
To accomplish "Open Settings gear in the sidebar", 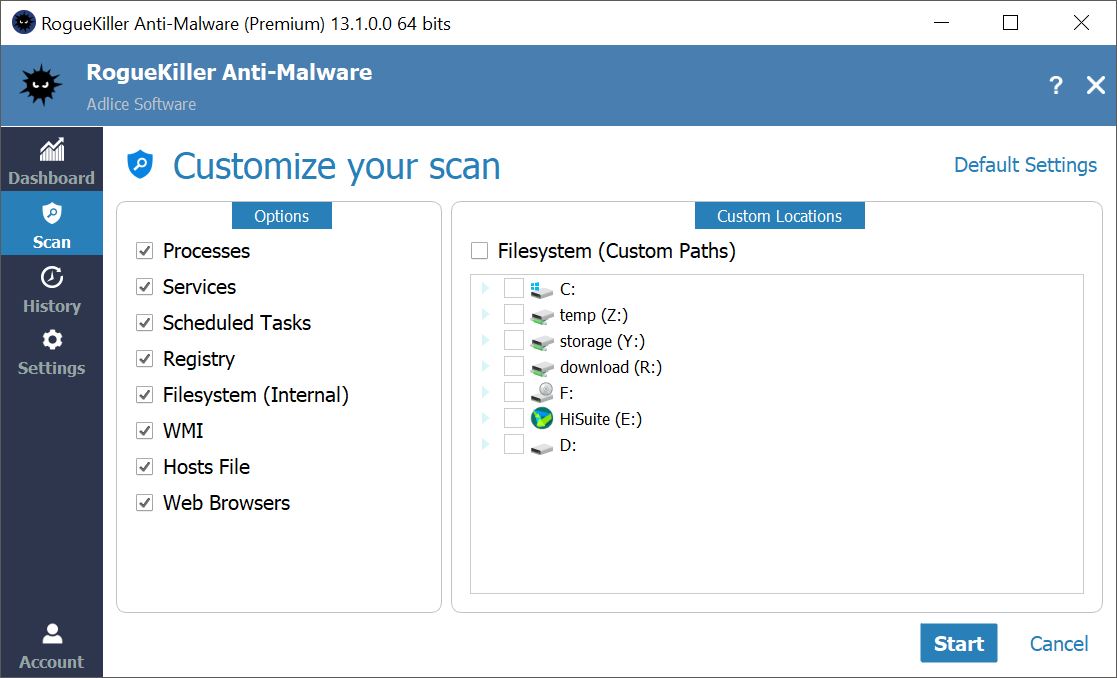I will (x=51, y=352).
